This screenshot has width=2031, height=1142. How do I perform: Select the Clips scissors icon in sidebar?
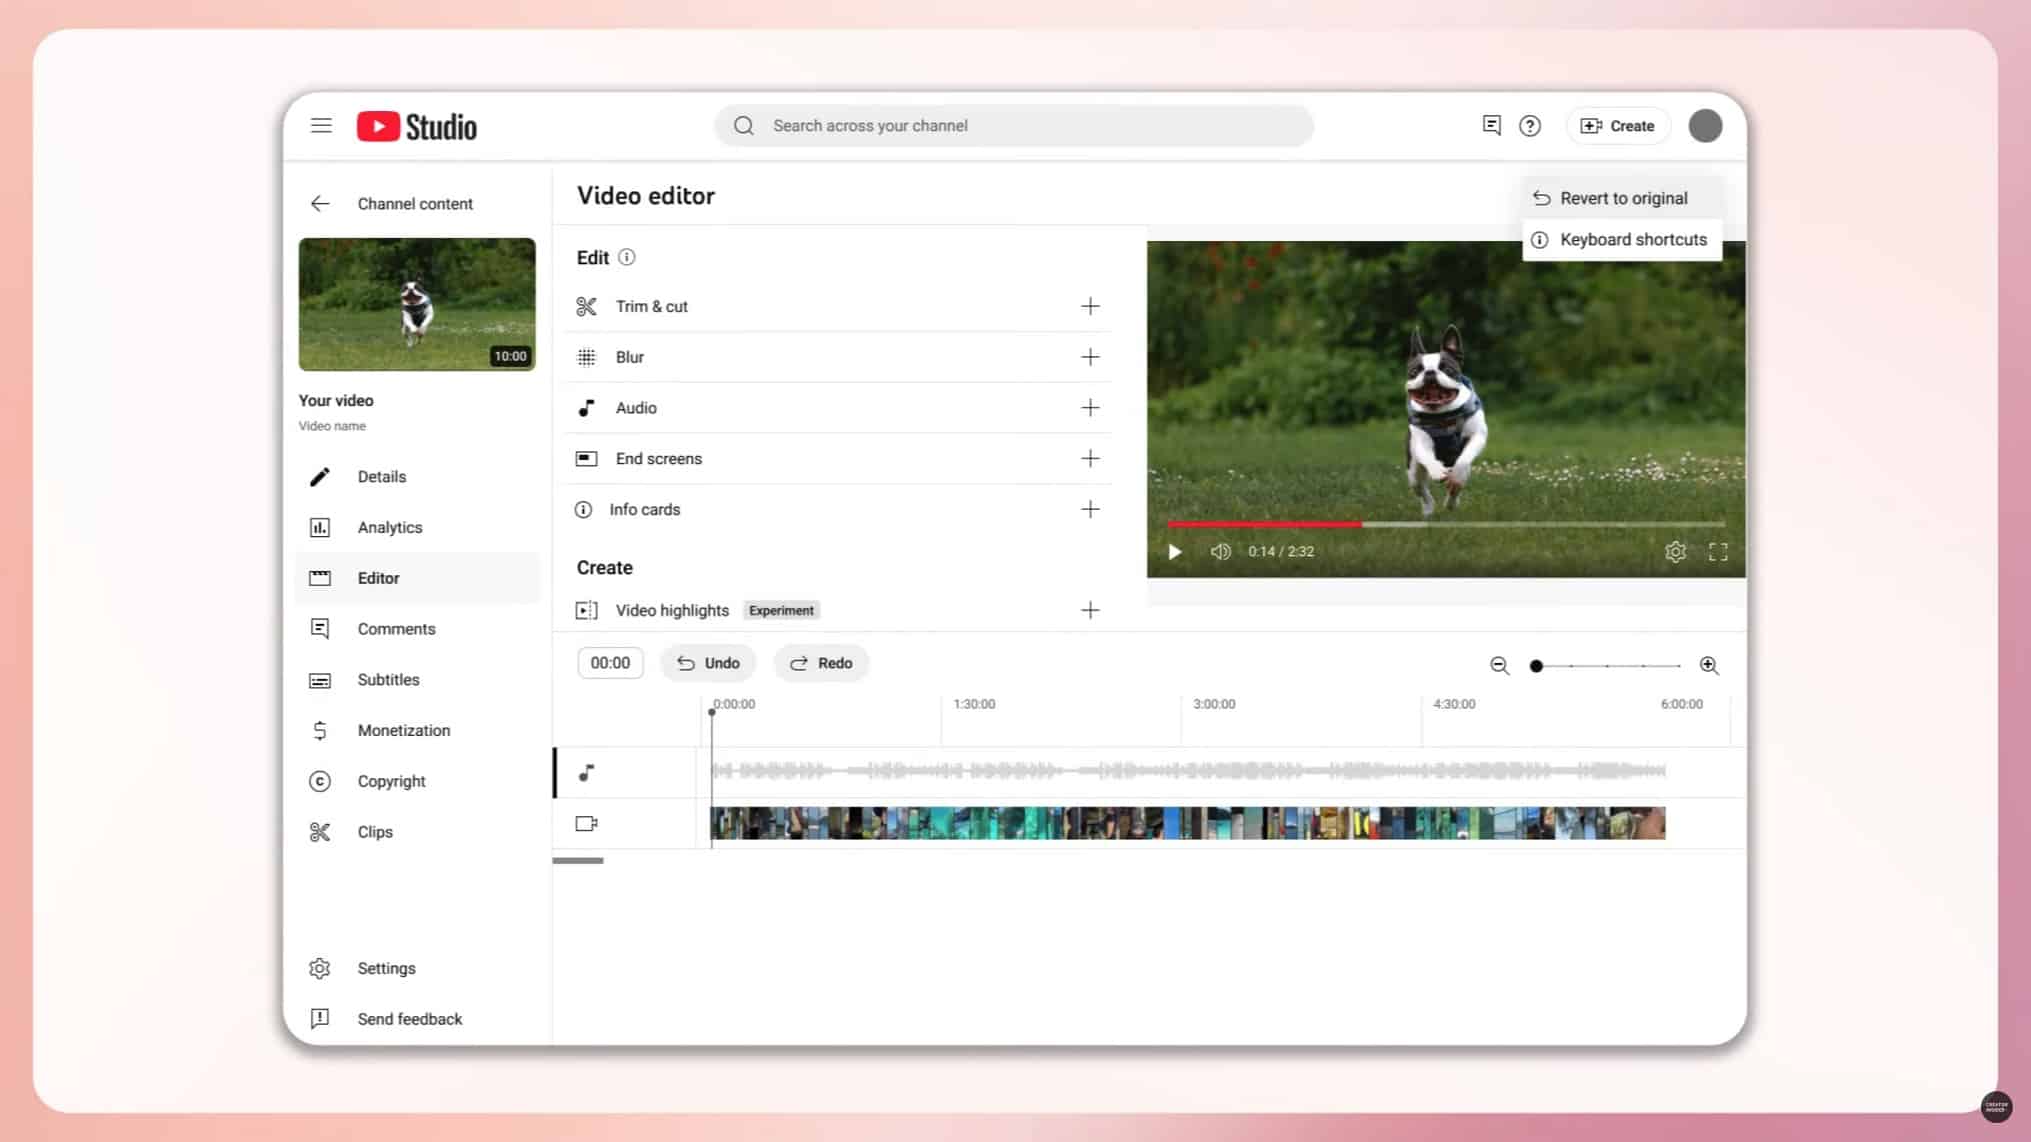point(320,831)
